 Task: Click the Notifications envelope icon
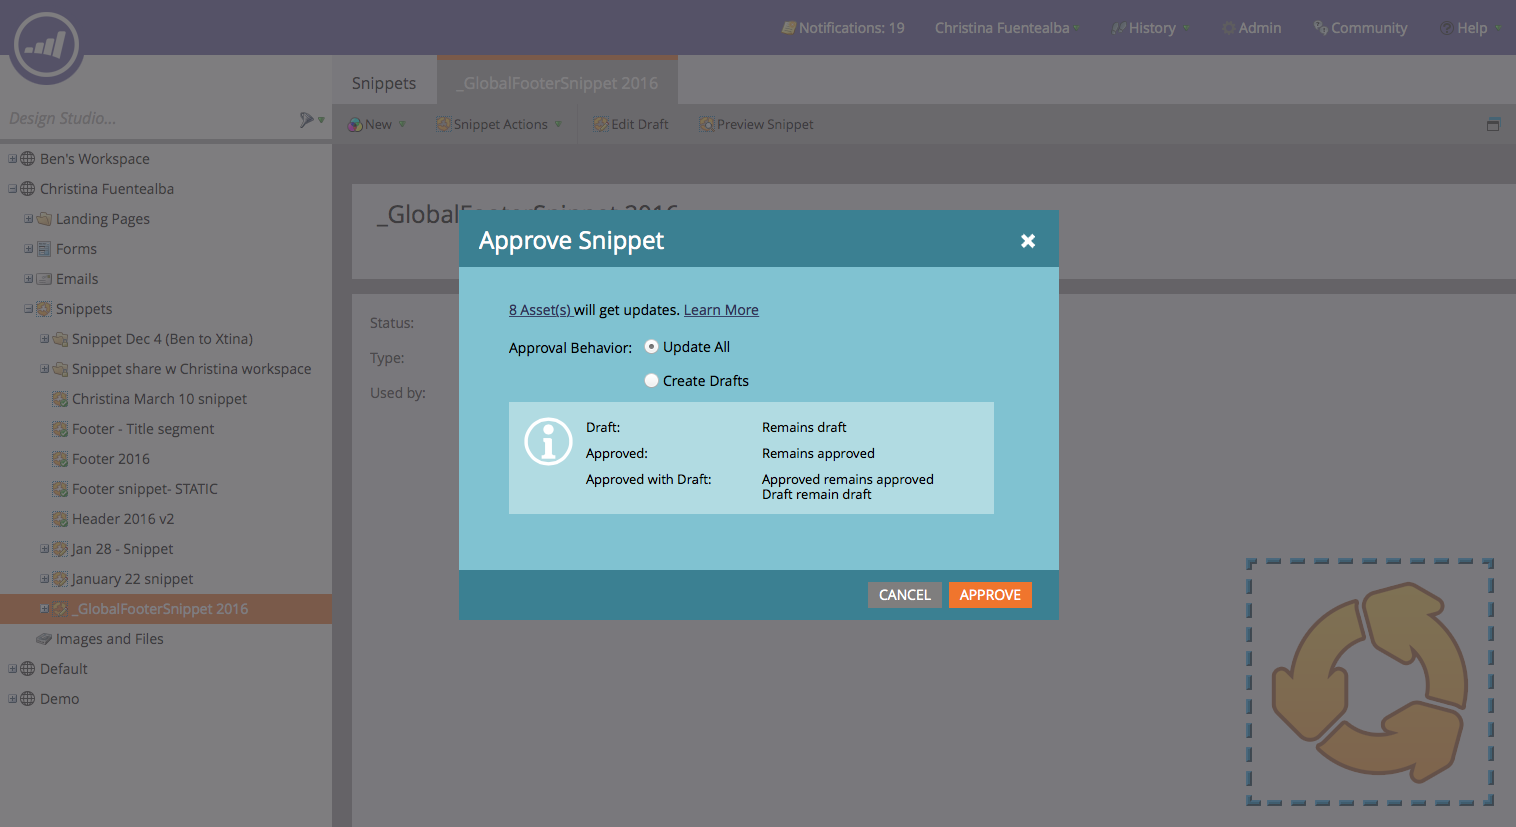coord(789,28)
